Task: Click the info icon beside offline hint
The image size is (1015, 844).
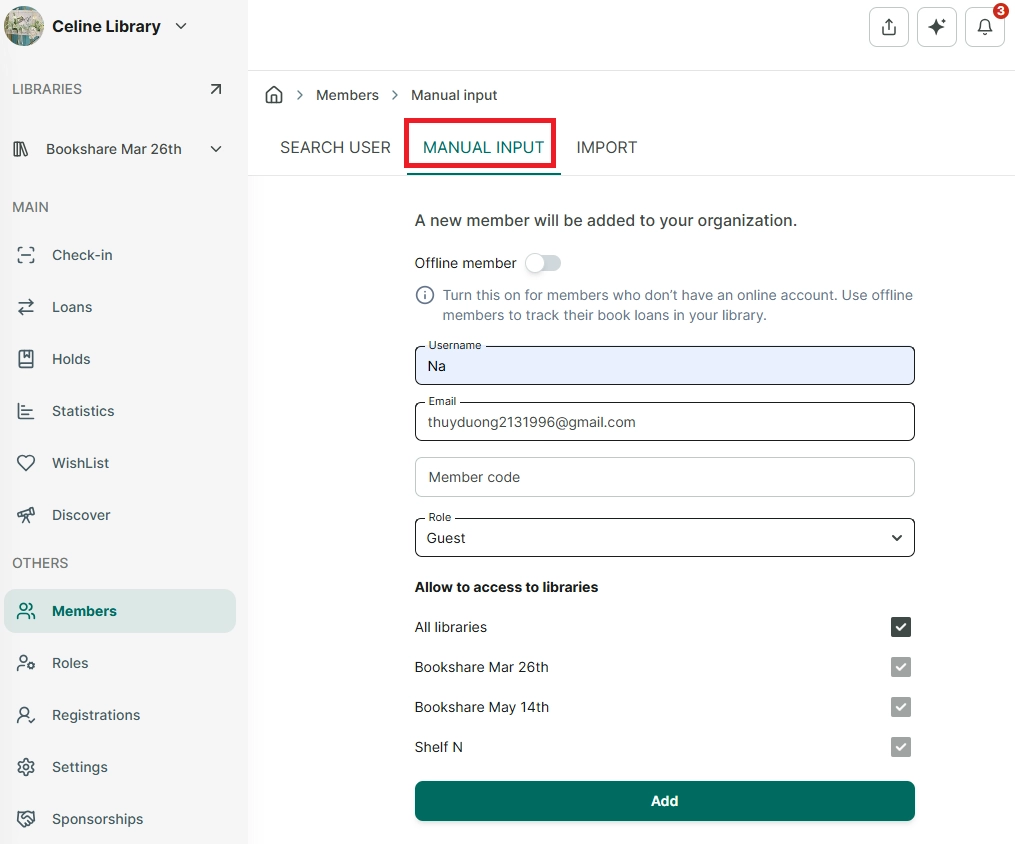Action: coord(425,295)
